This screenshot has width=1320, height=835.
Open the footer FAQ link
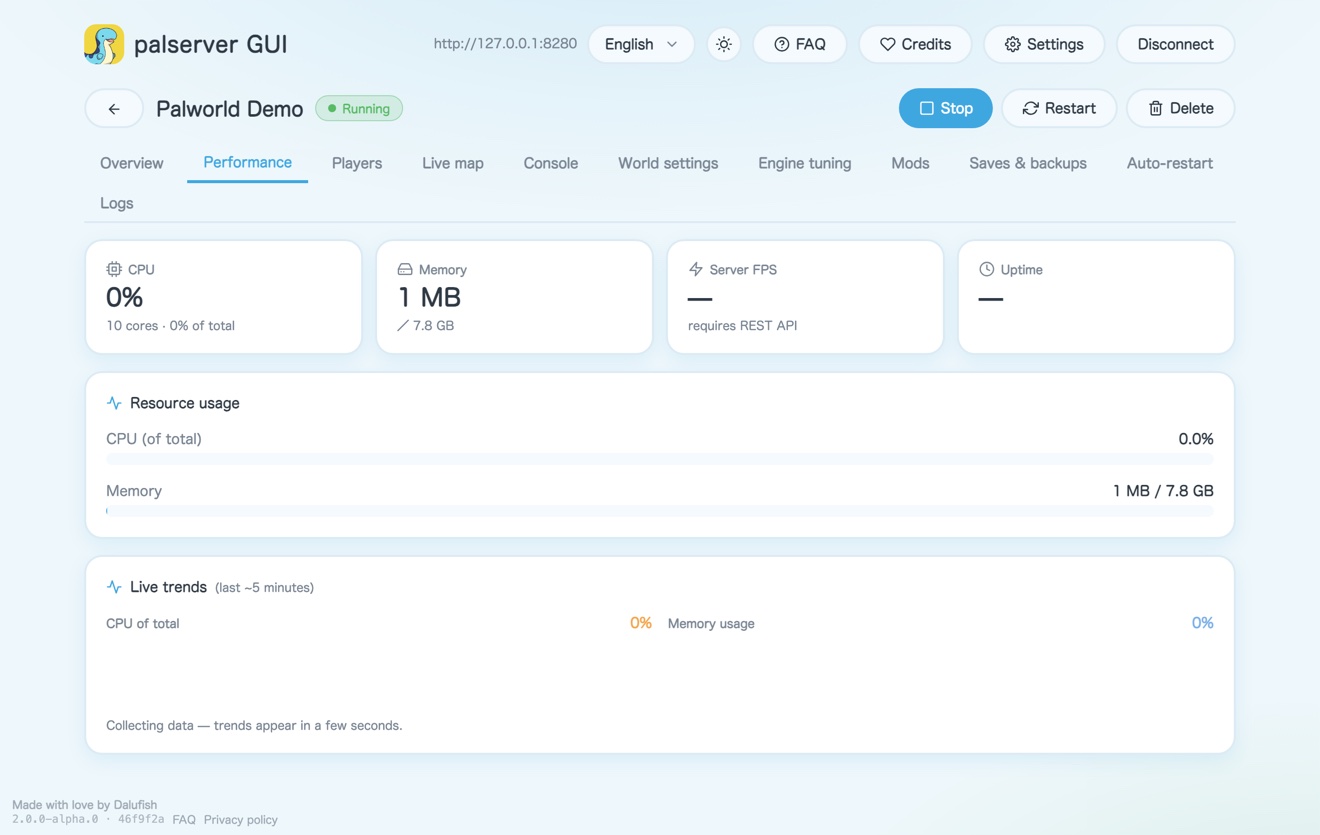(x=184, y=819)
